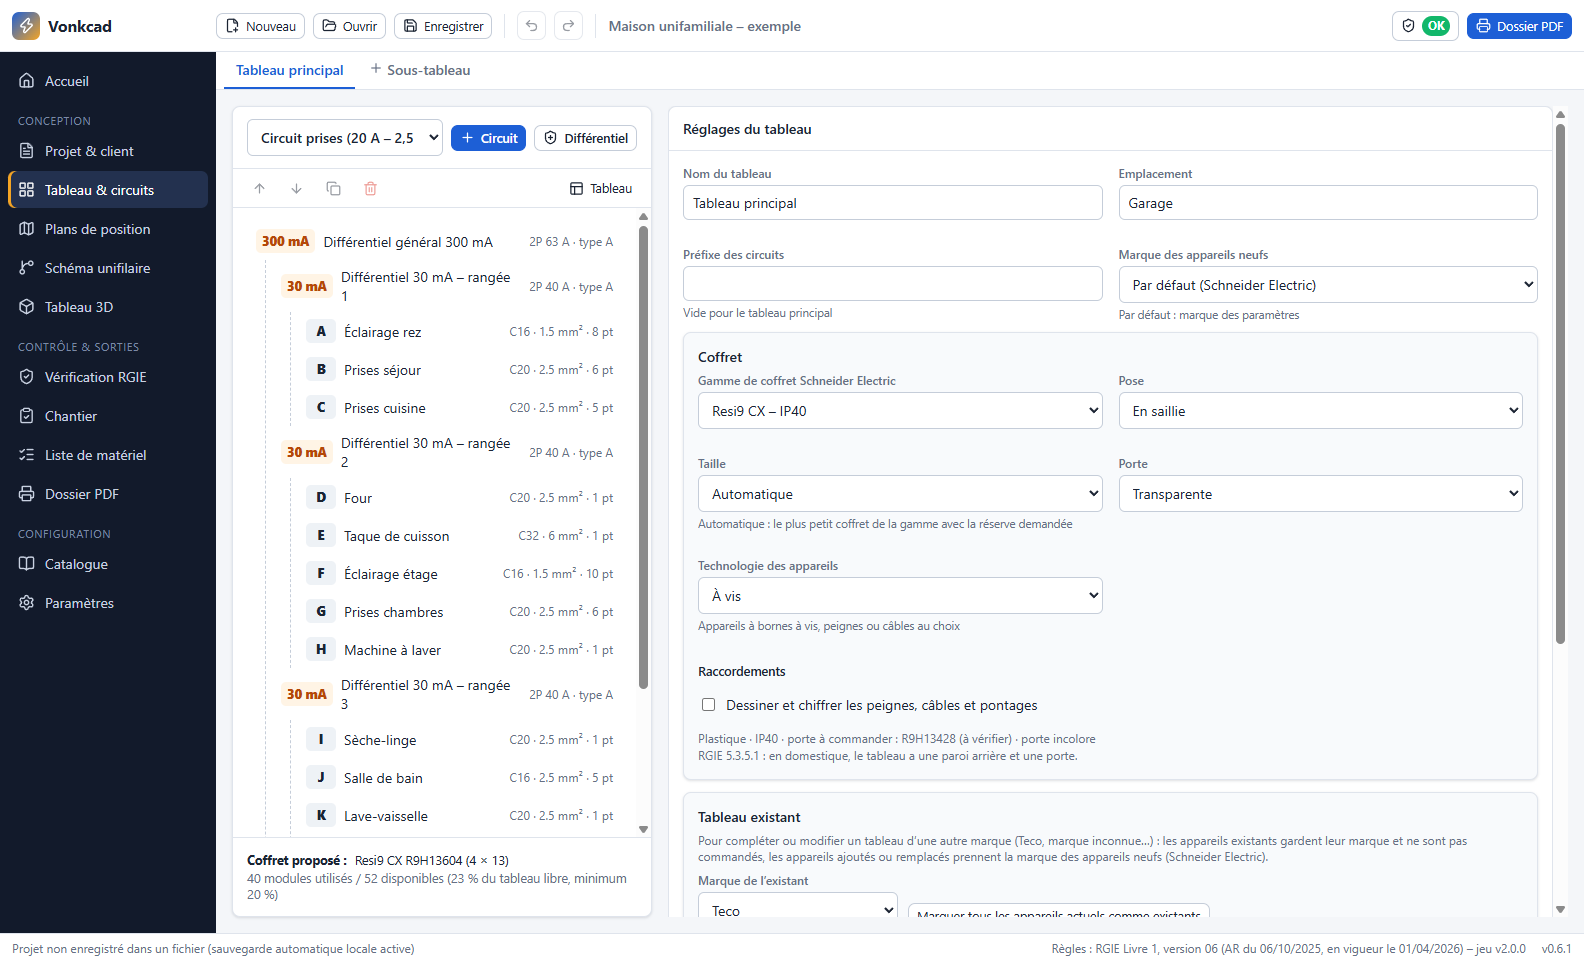Image resolution: width=1584 pixels, height=961 pixels.
Task: Move selected circuit up arrow
Action: [x=260, y=188]
